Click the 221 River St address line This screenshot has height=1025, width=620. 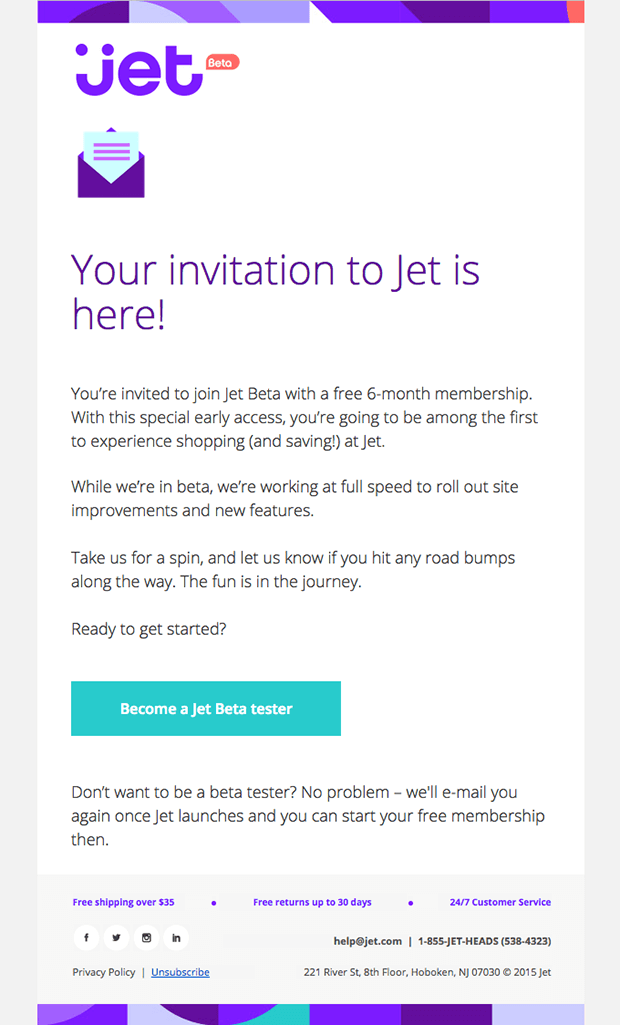427,972
